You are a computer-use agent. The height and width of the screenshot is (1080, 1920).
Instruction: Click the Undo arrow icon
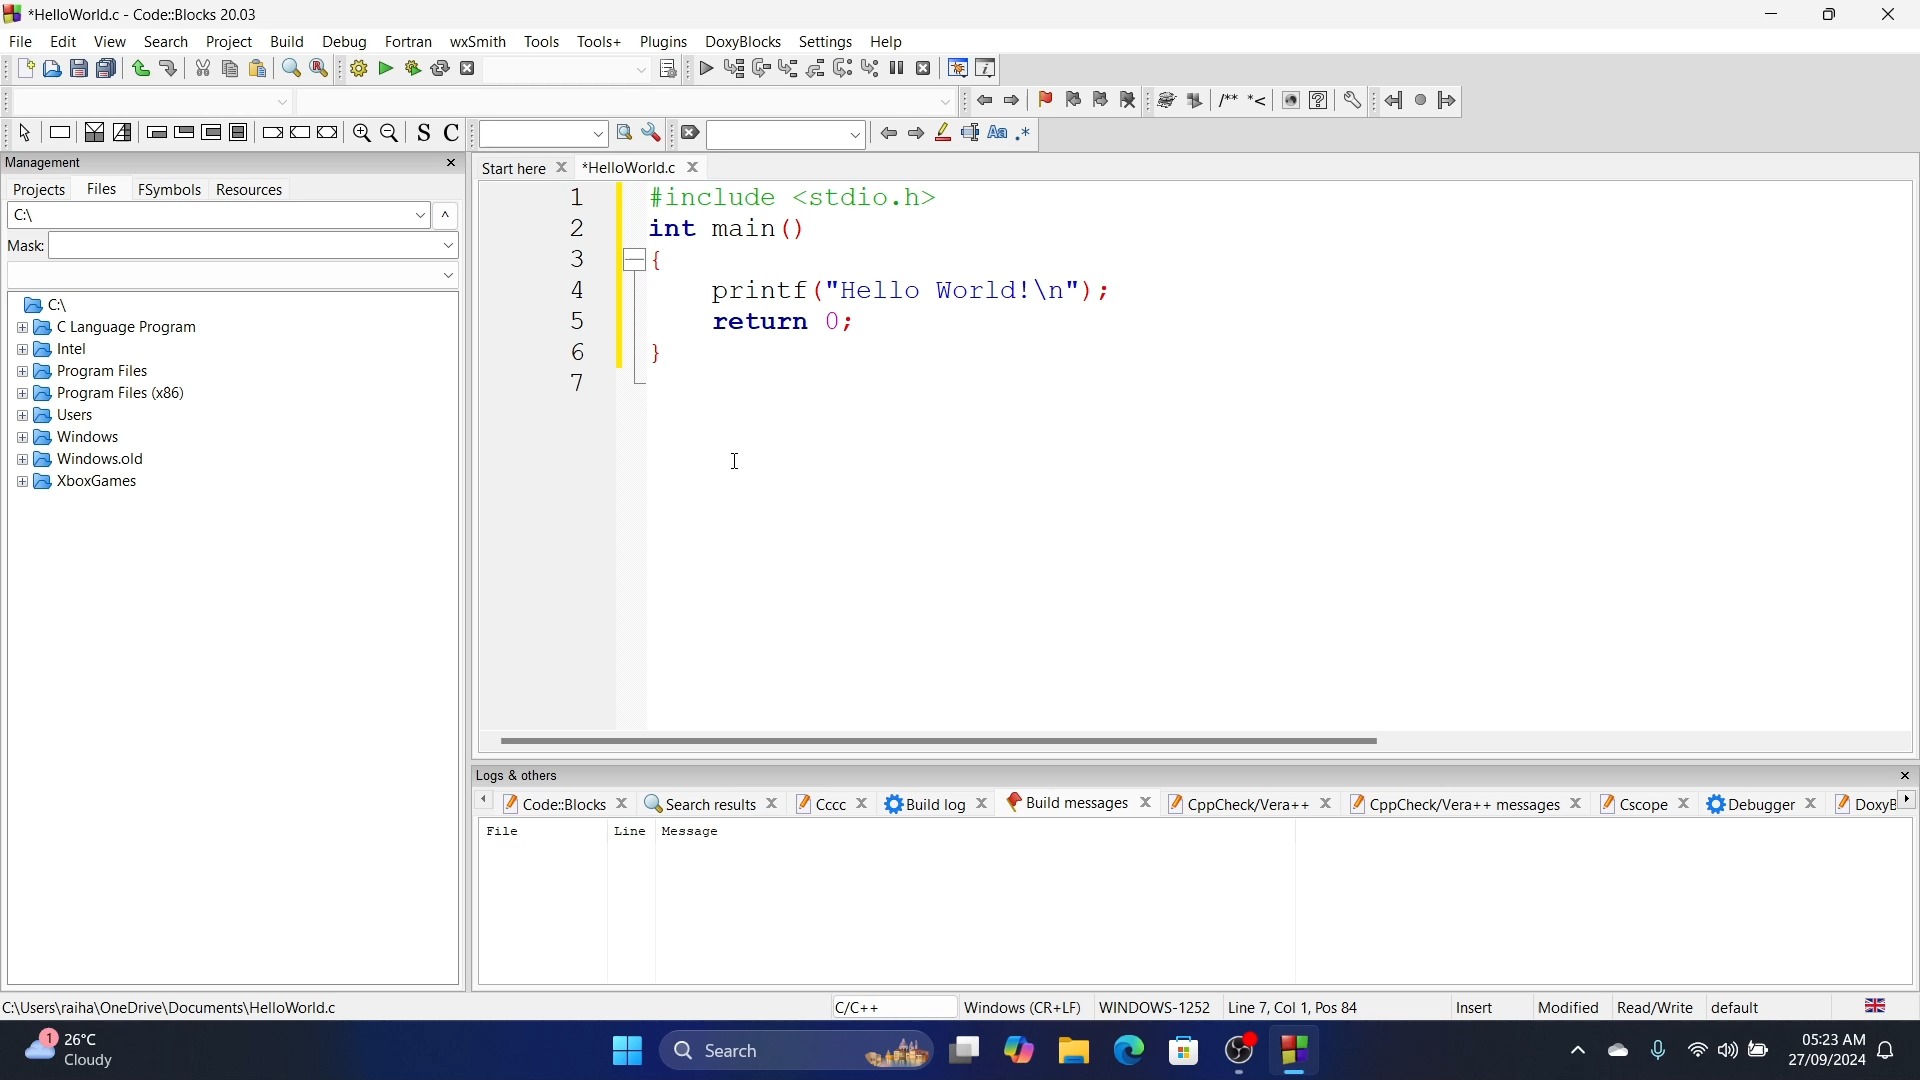tap(141, 70)
